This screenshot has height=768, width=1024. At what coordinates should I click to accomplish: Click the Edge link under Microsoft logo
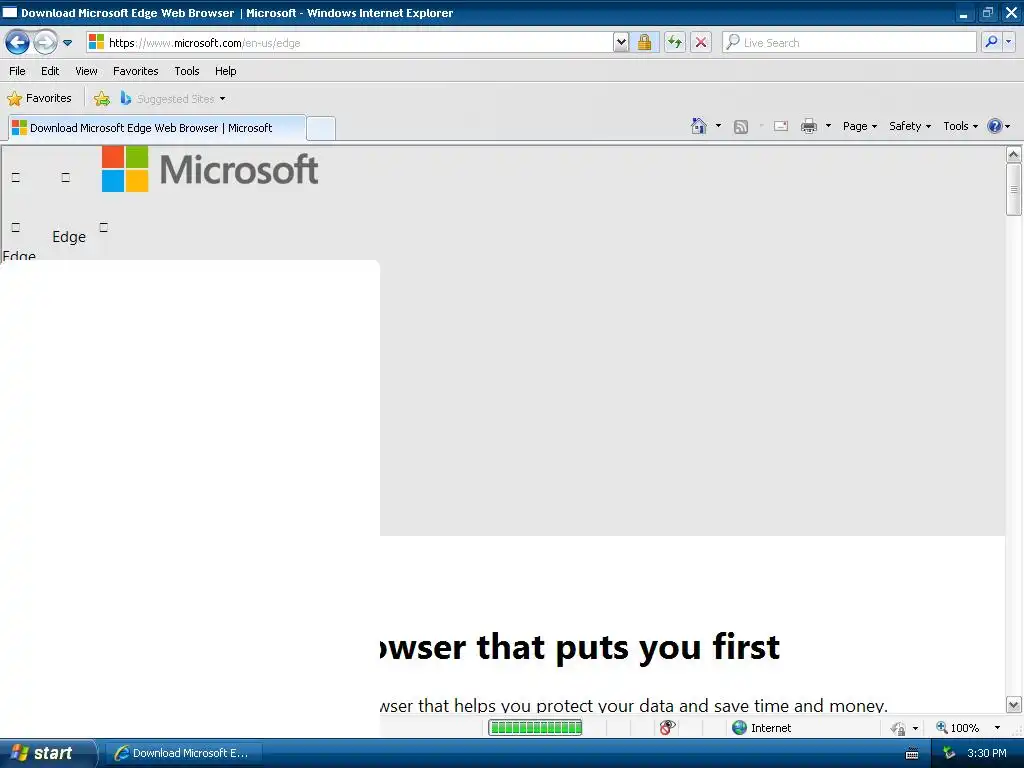pos(69,236)
